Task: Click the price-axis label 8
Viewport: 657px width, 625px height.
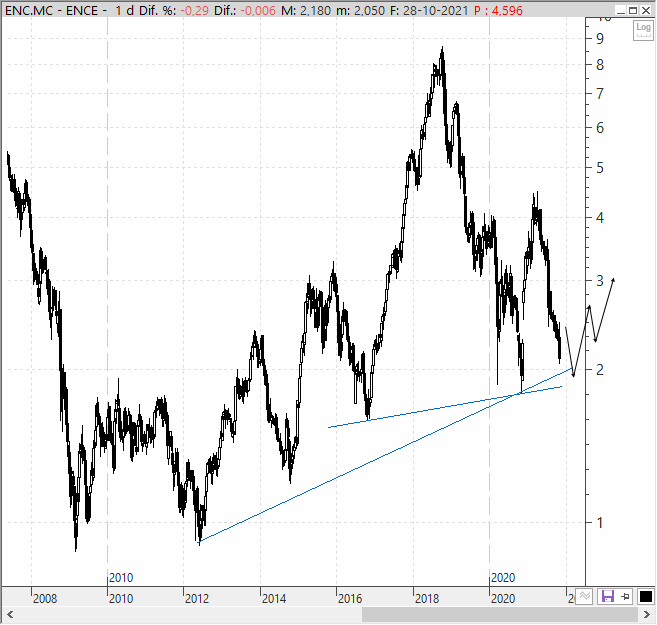Action: pyautogui.click(x=600, y=65)
